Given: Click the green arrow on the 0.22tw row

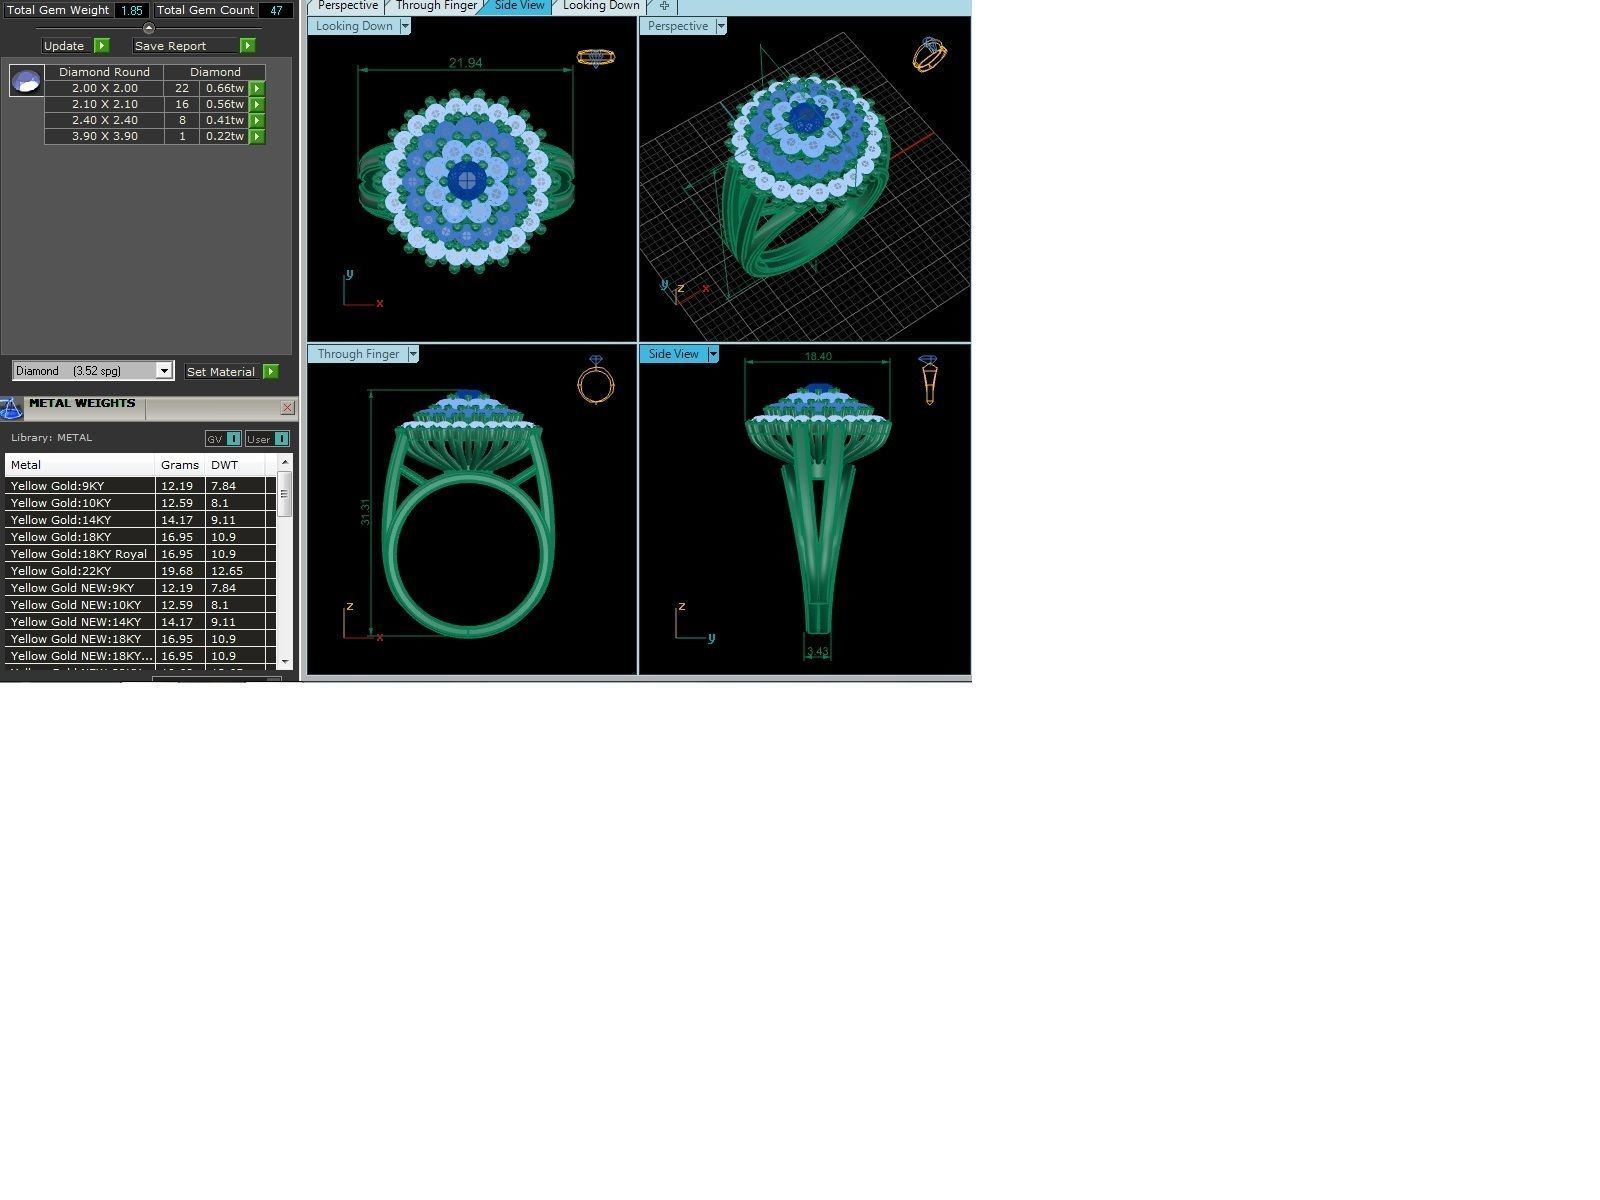Looking at the screenshot, I should tap(257, 136).
